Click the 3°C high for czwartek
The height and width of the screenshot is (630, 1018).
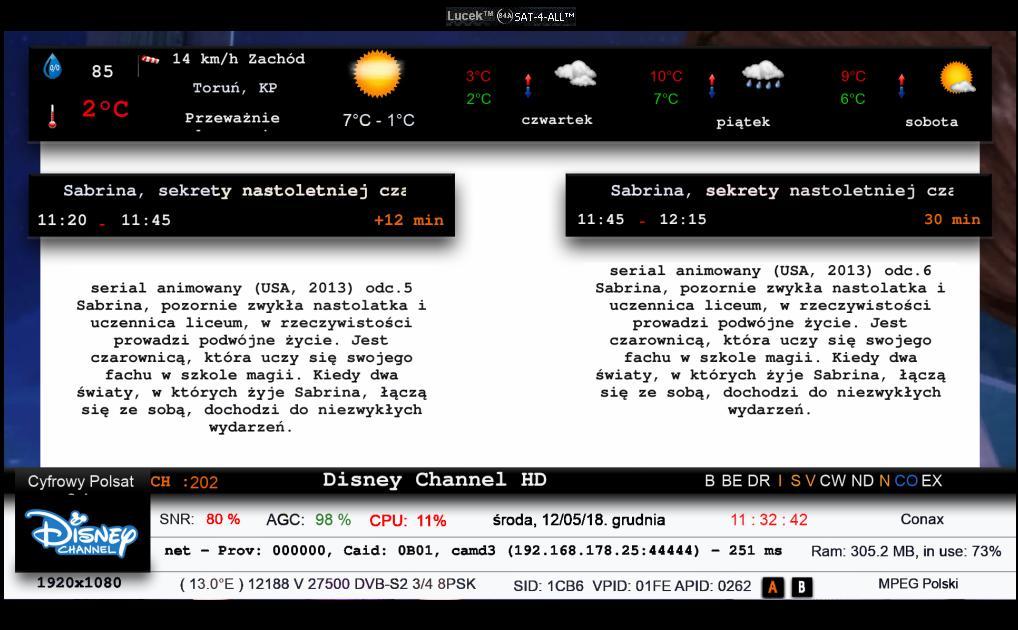point(478,77)
